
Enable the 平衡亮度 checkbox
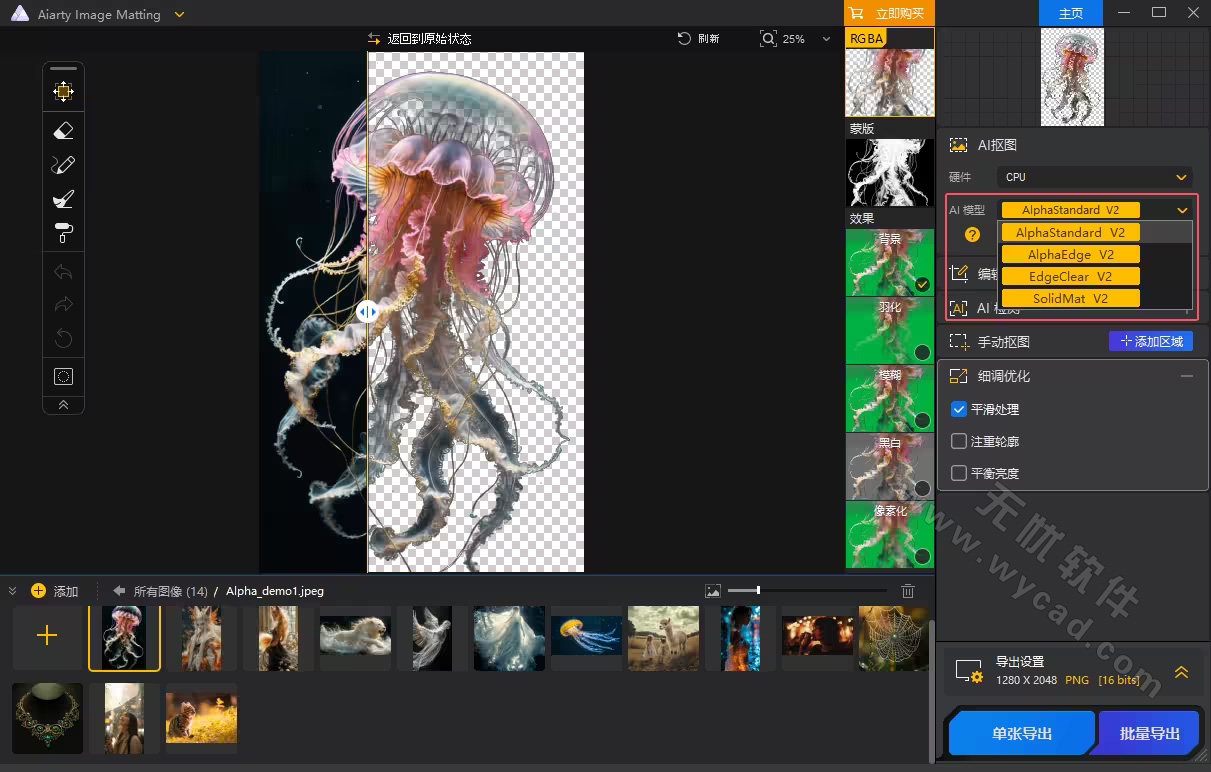[958, 472]
